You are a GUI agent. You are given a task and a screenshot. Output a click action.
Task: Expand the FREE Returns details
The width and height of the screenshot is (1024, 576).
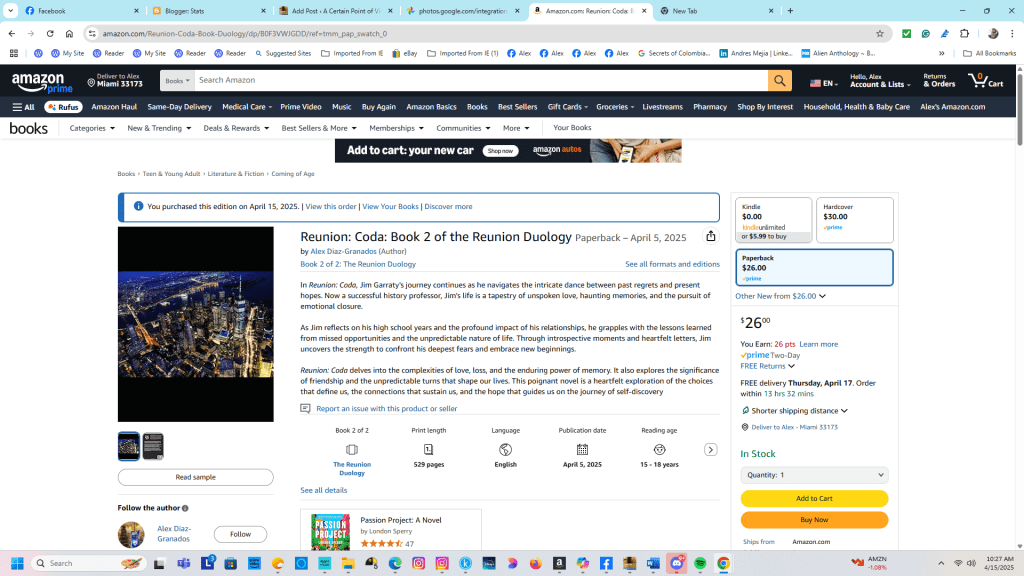pyautogui.click(x=767, y=366)
